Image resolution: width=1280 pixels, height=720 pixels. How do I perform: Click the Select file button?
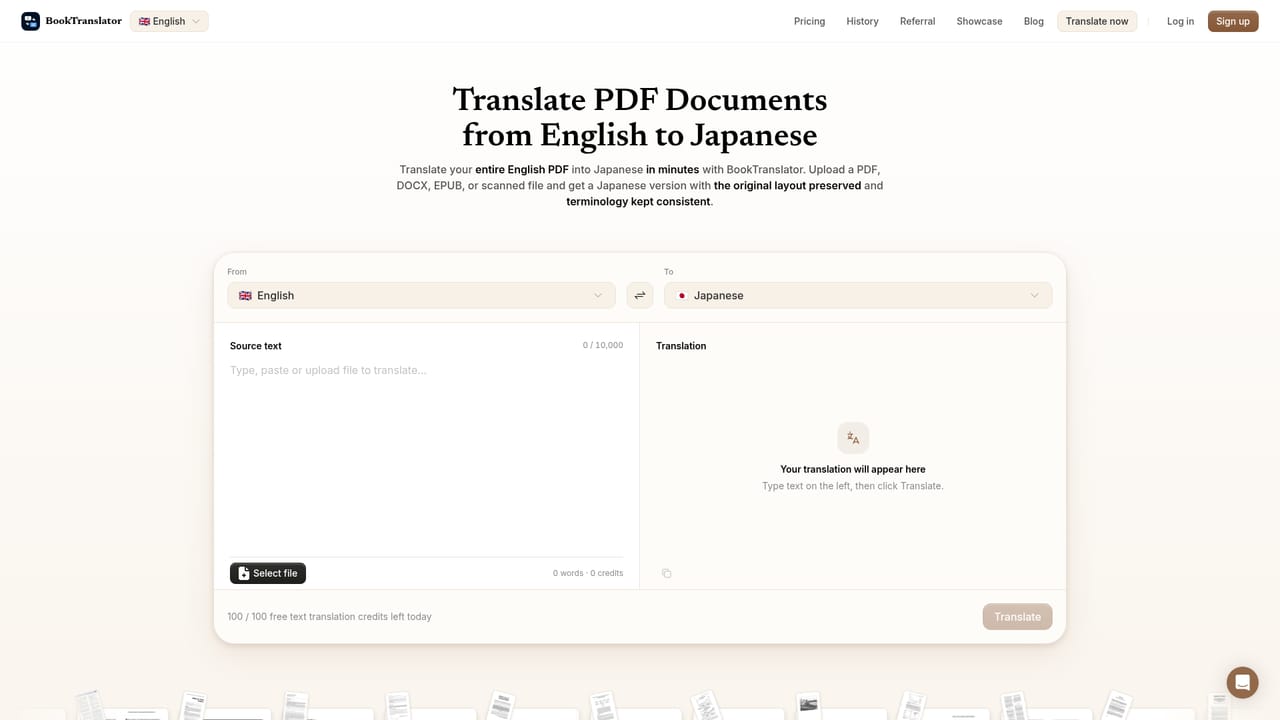[268, 573]
